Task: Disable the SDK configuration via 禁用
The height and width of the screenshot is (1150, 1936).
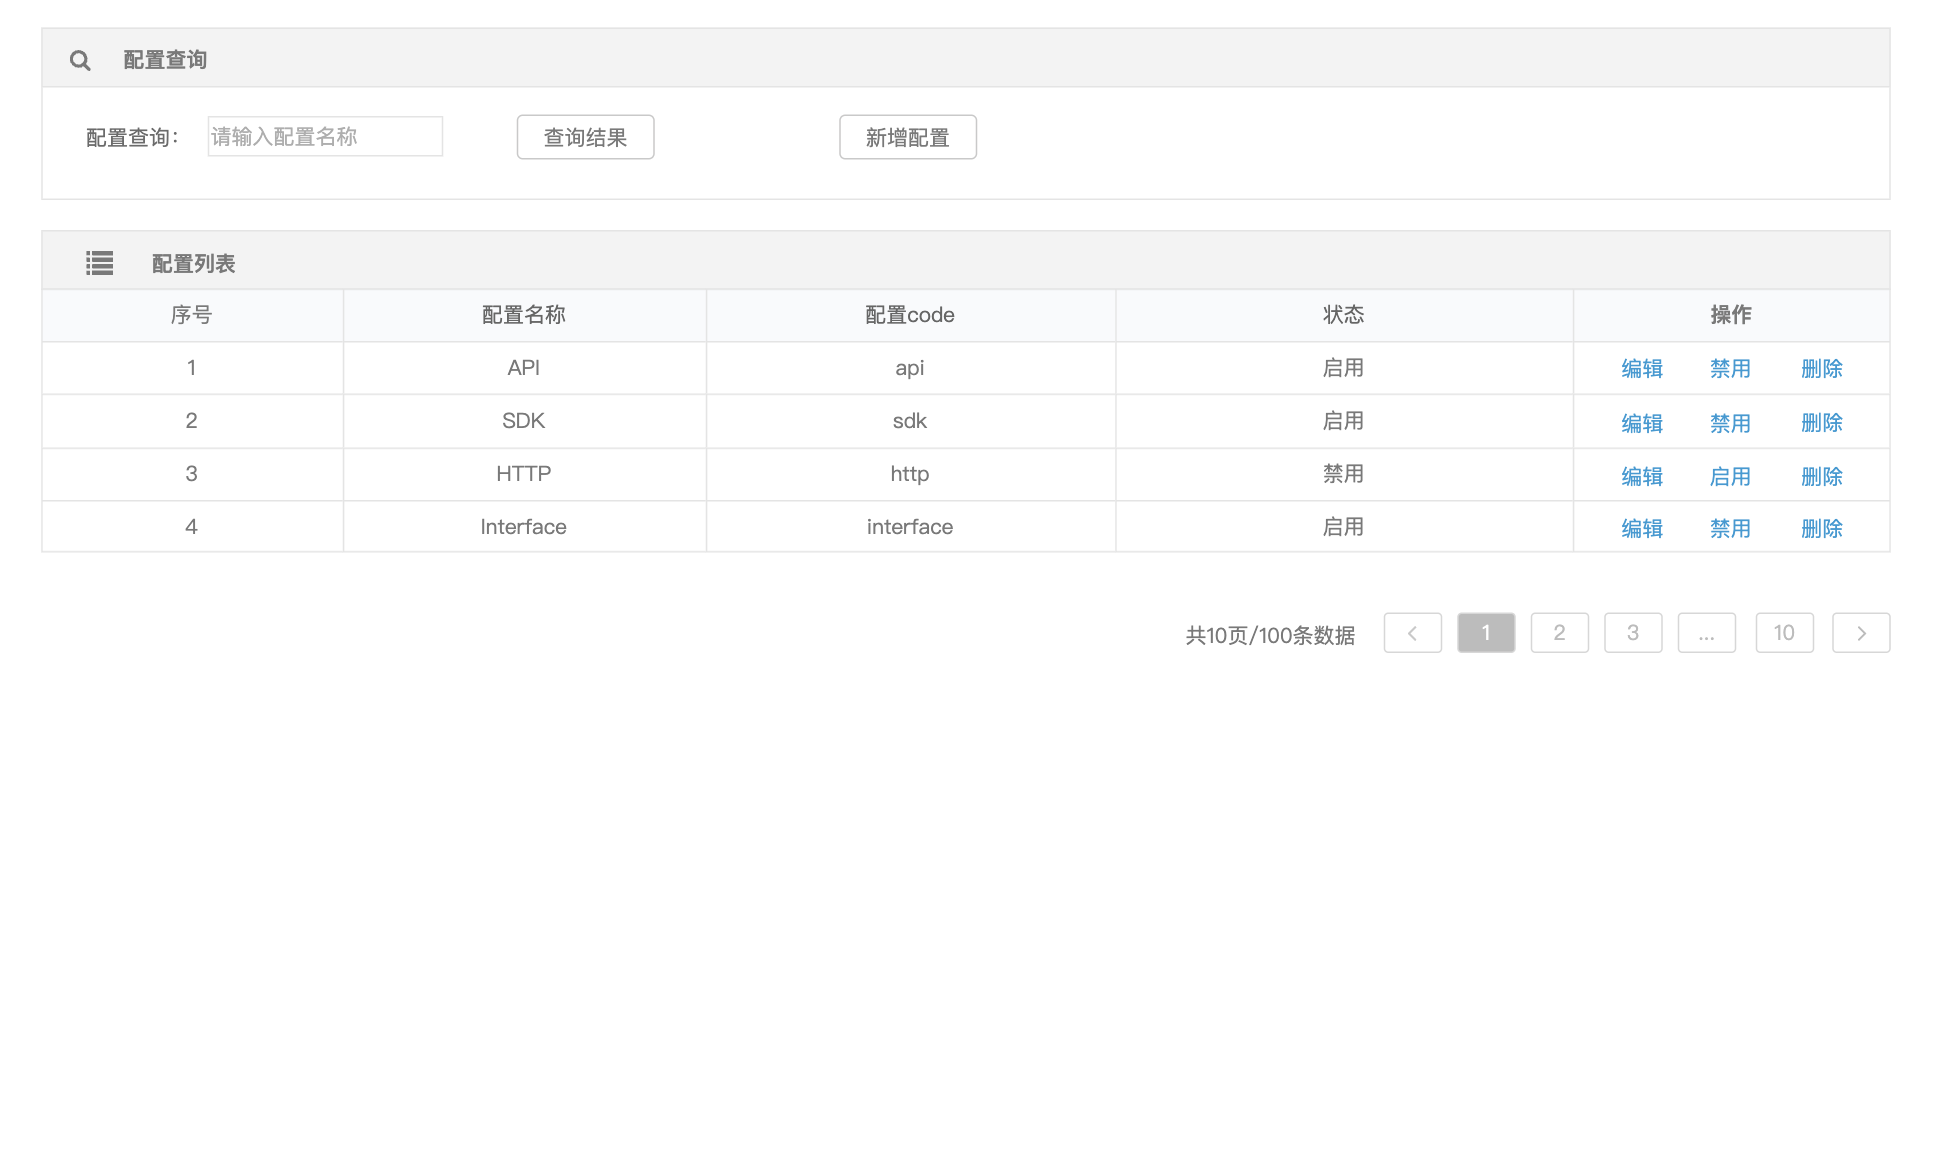Action: tap(1730, 423)
